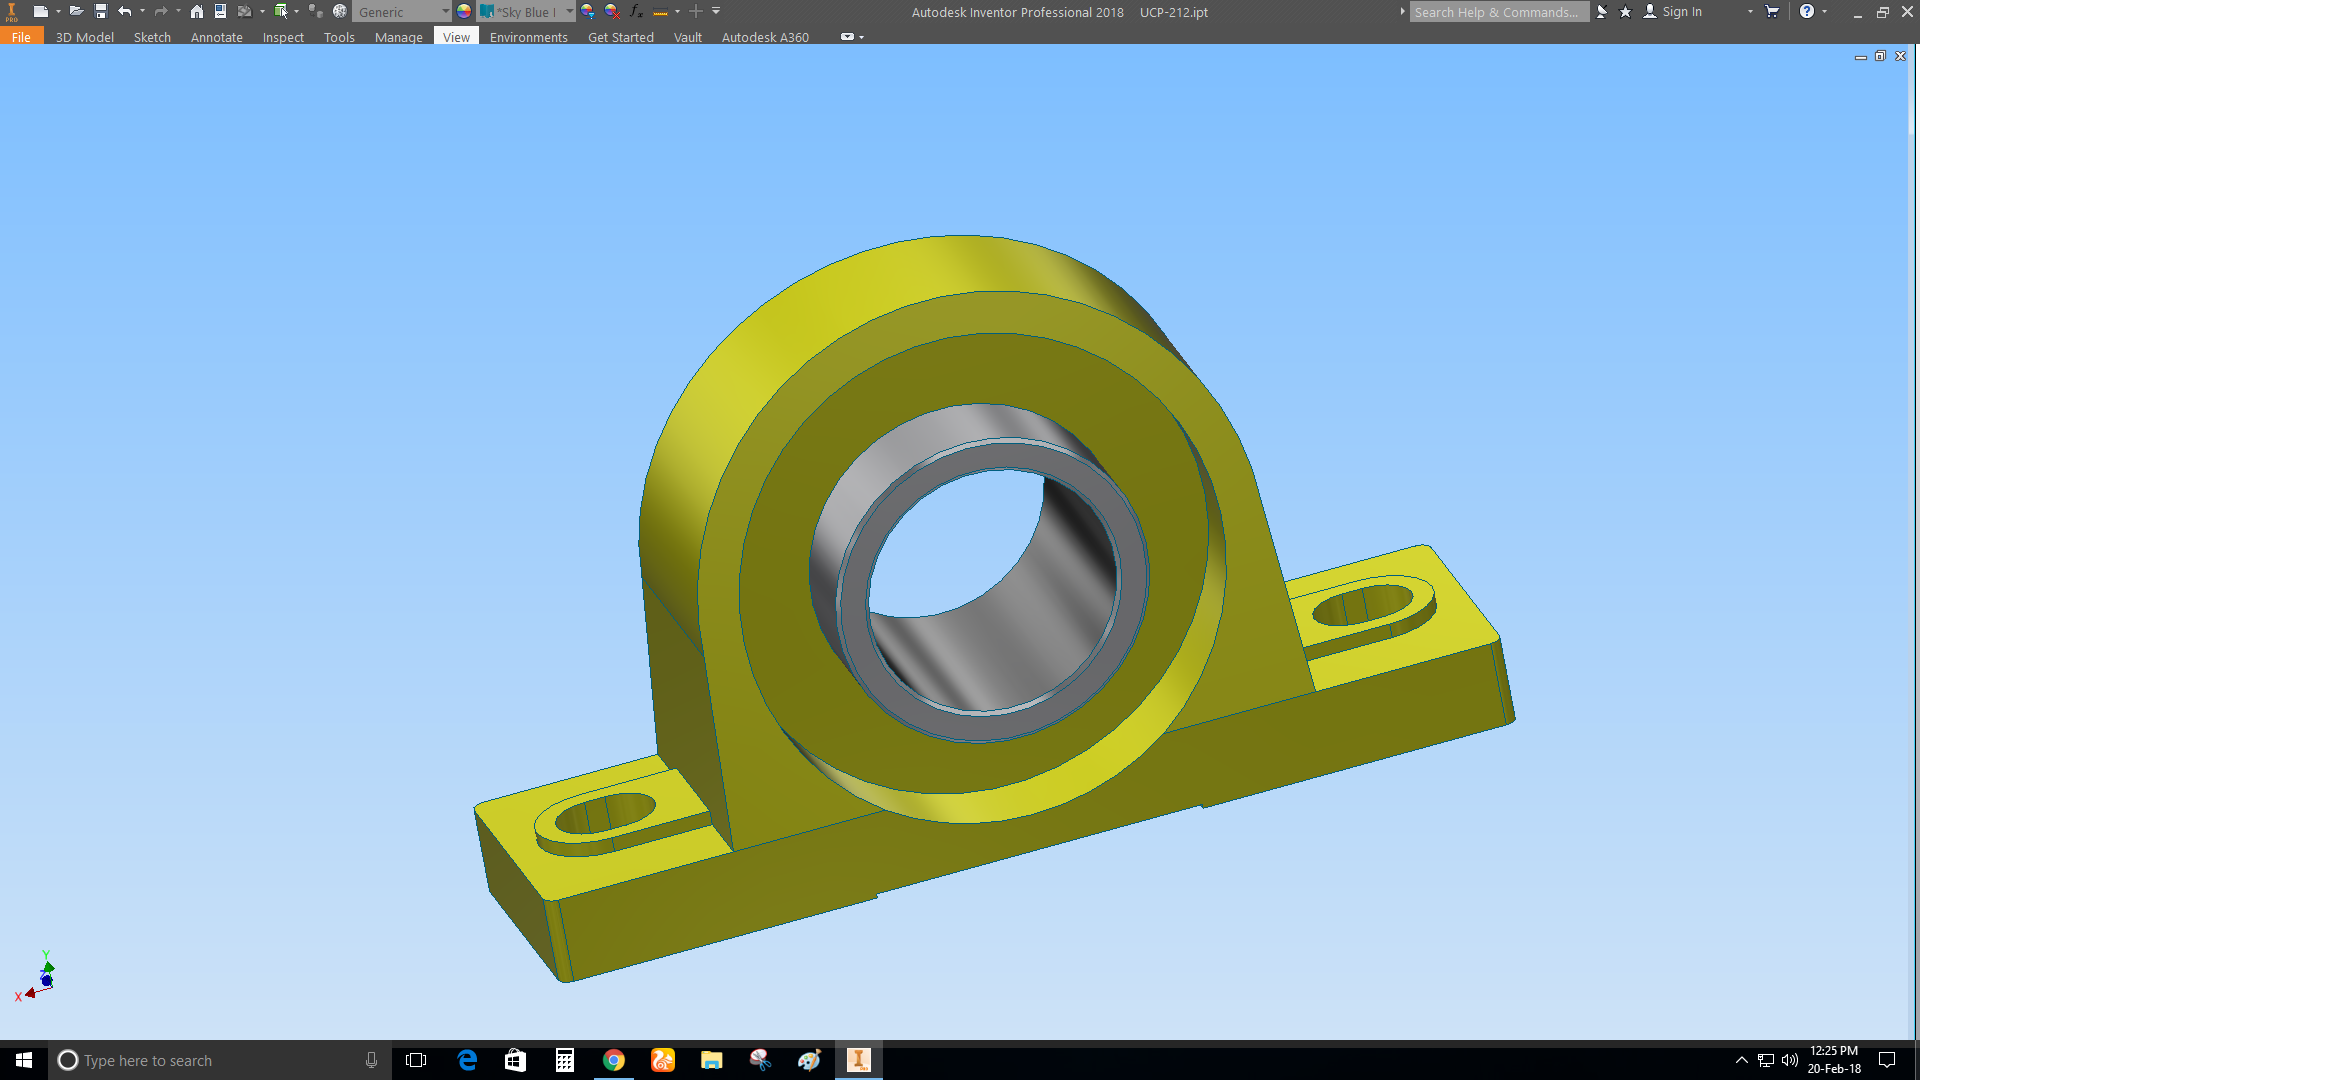This screenshot has height=1080, width=2339.
Task: Expand the Sky Blue appearance dropdown
Action: click(569, 11)
